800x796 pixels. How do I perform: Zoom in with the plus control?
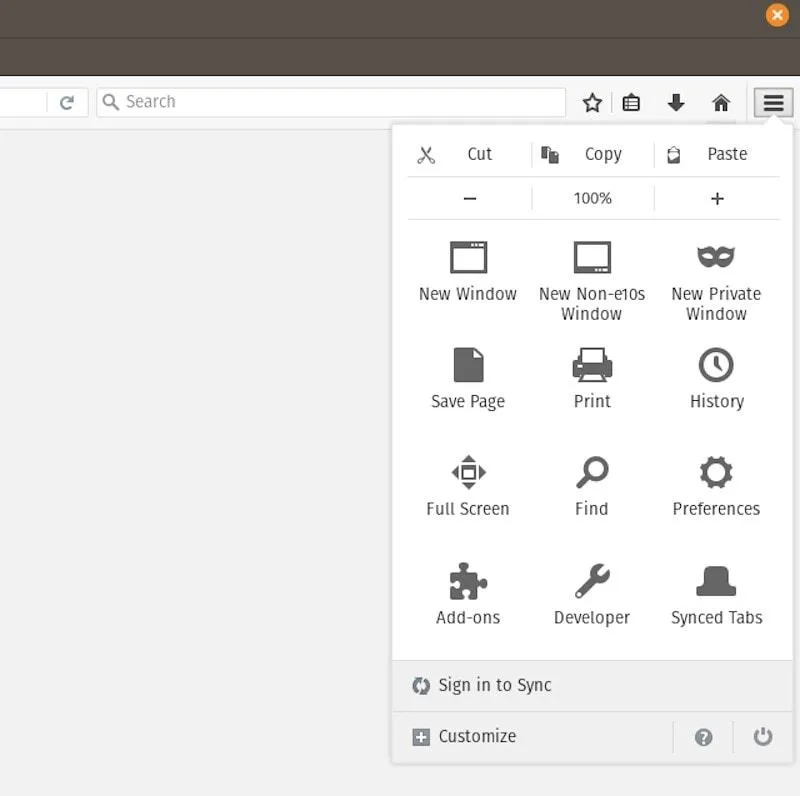(716, 198)
